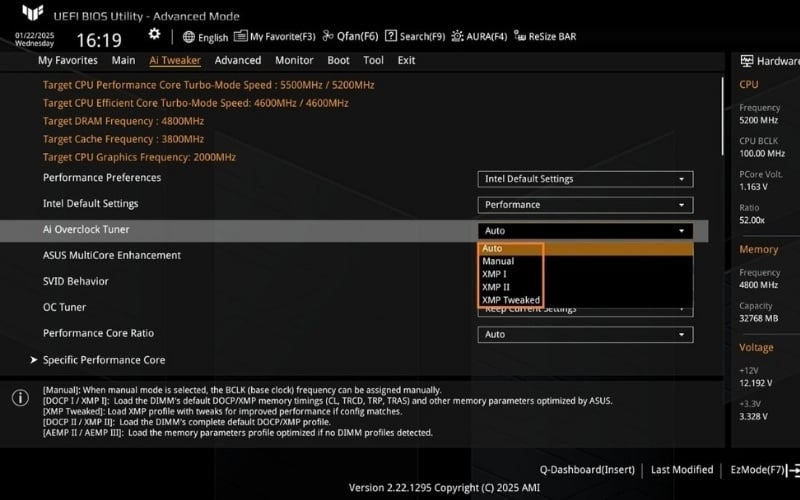Switch to the Advanced tab
The image size is (800, 500).
(238, 60)
